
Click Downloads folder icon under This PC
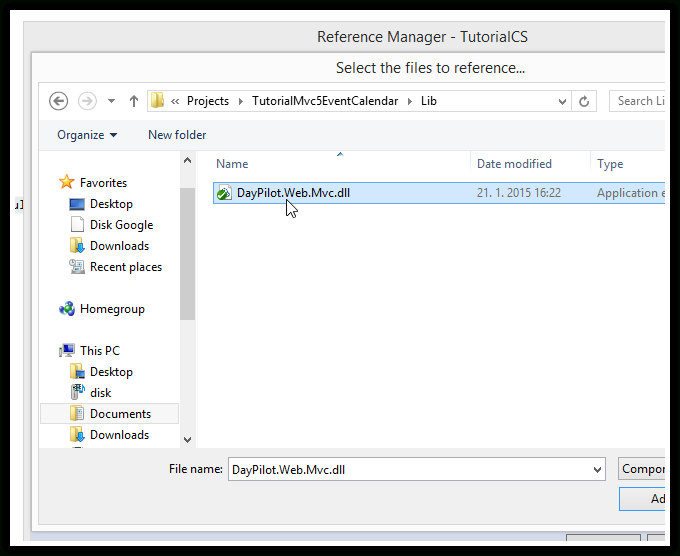pyautogui.click(x=77, y=434)
